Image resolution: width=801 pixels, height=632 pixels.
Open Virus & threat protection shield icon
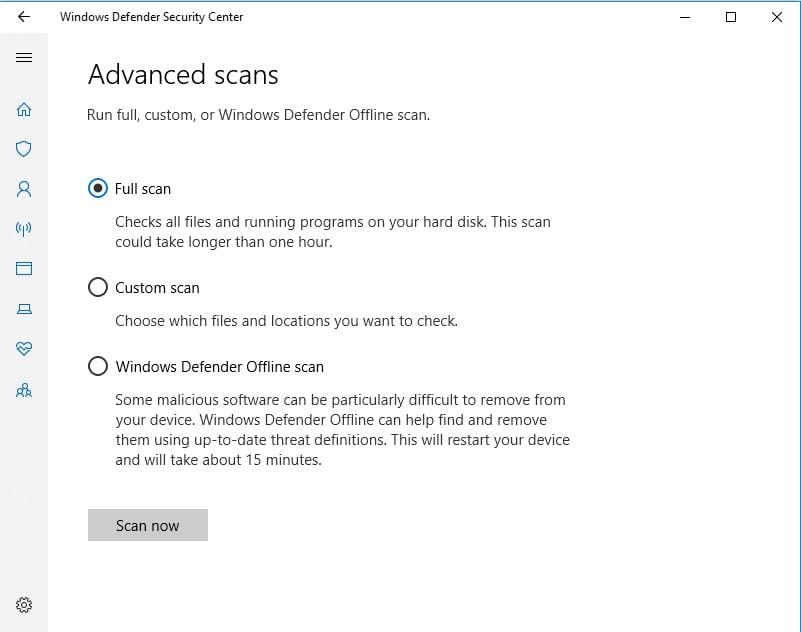(24, 149)
